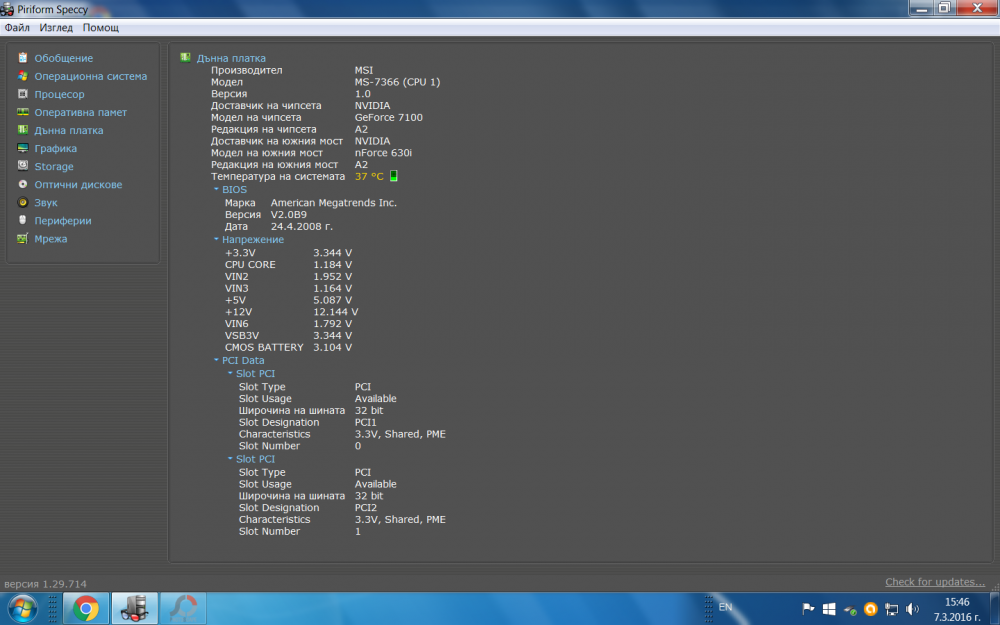Collapse the PCI Data section
This screenshot has height=625, width=1000.
[216, 360]
